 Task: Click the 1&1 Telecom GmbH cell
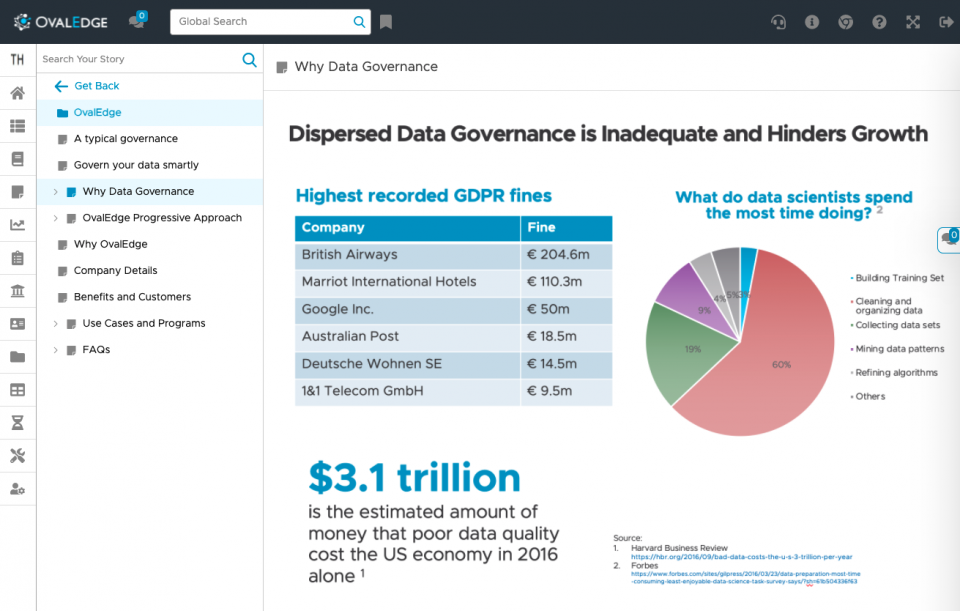point(408,391)
